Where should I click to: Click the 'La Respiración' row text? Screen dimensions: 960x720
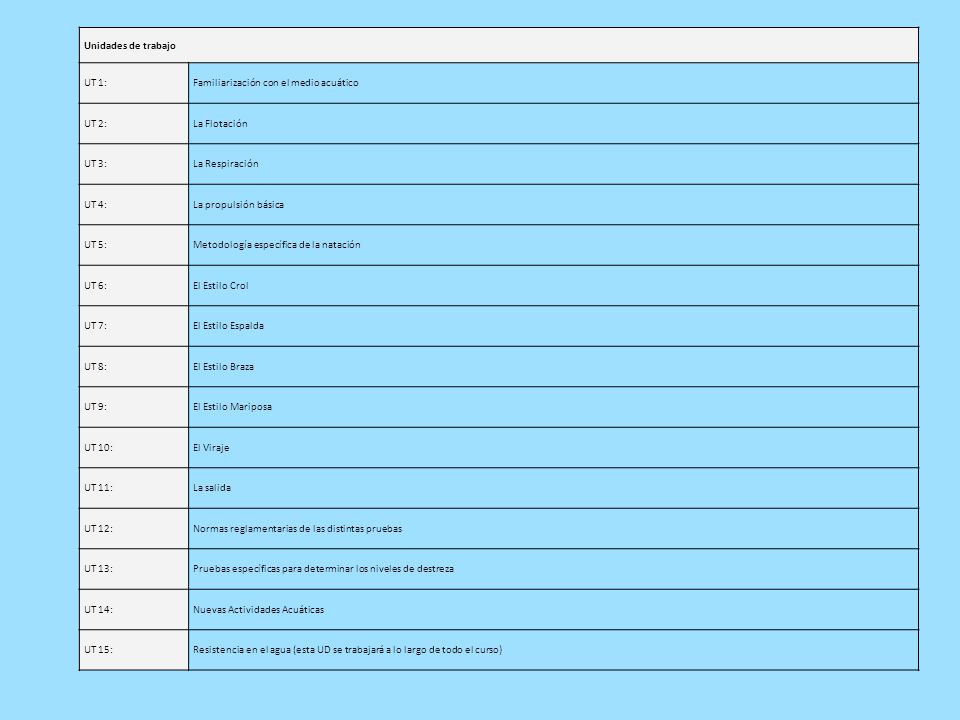226,164
